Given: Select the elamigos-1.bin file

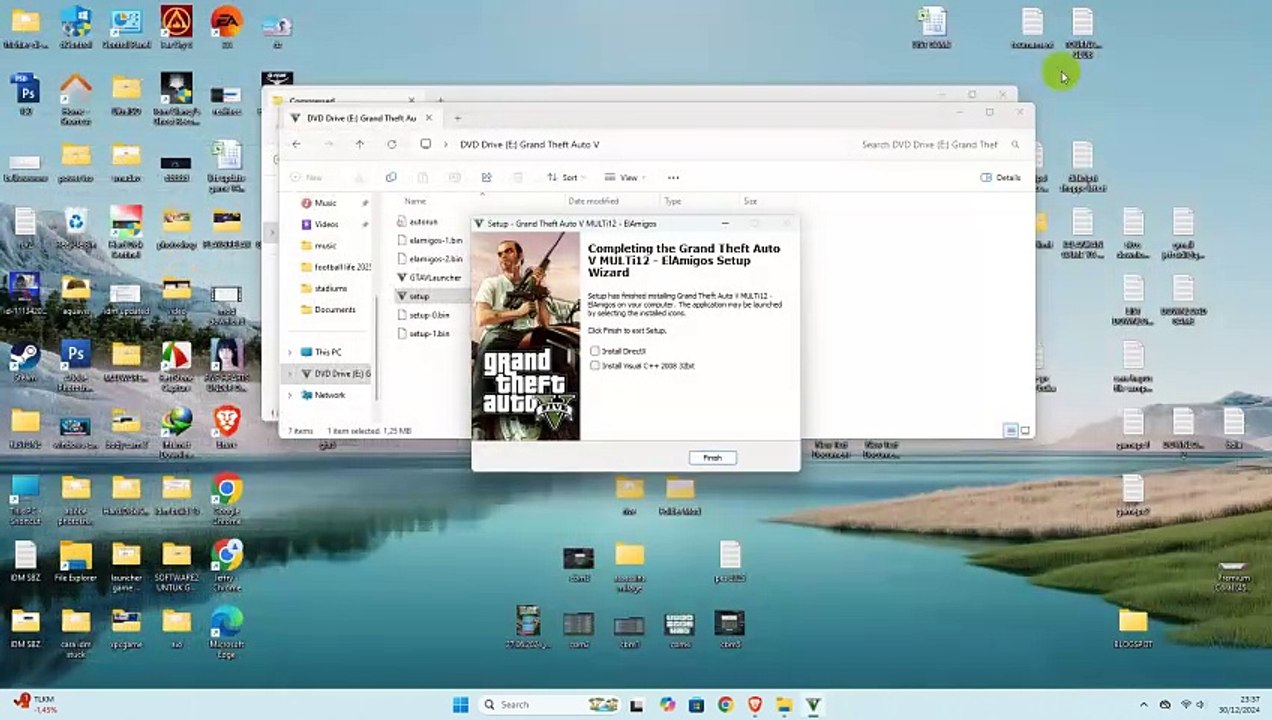Looking at the screenshot, I should tap(435, 241).
